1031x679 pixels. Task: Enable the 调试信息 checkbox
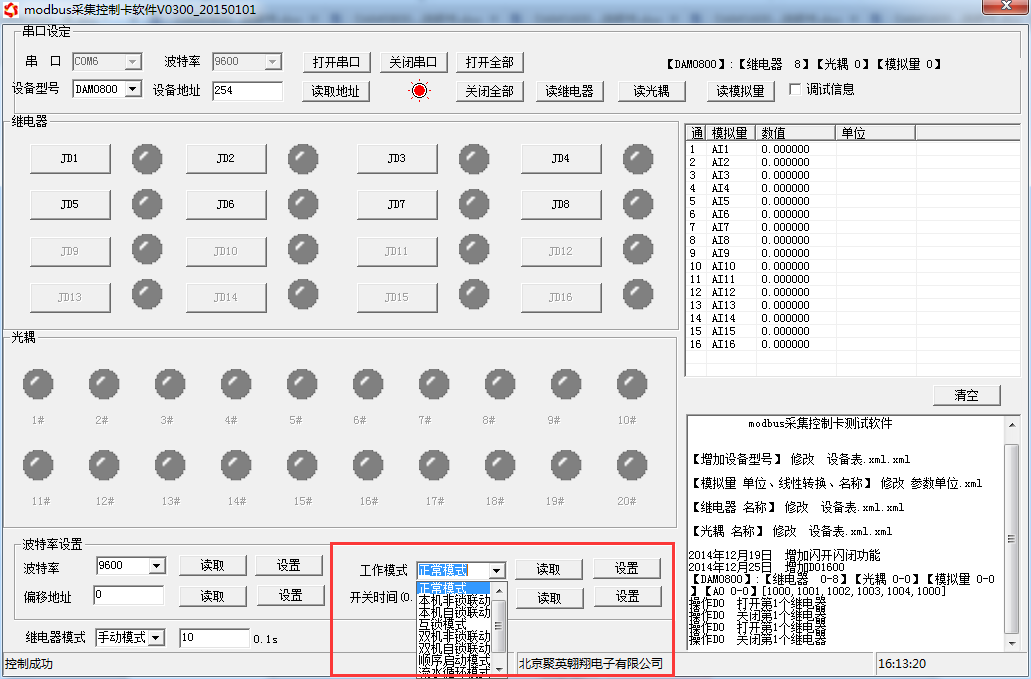click(x=795, y=89)
